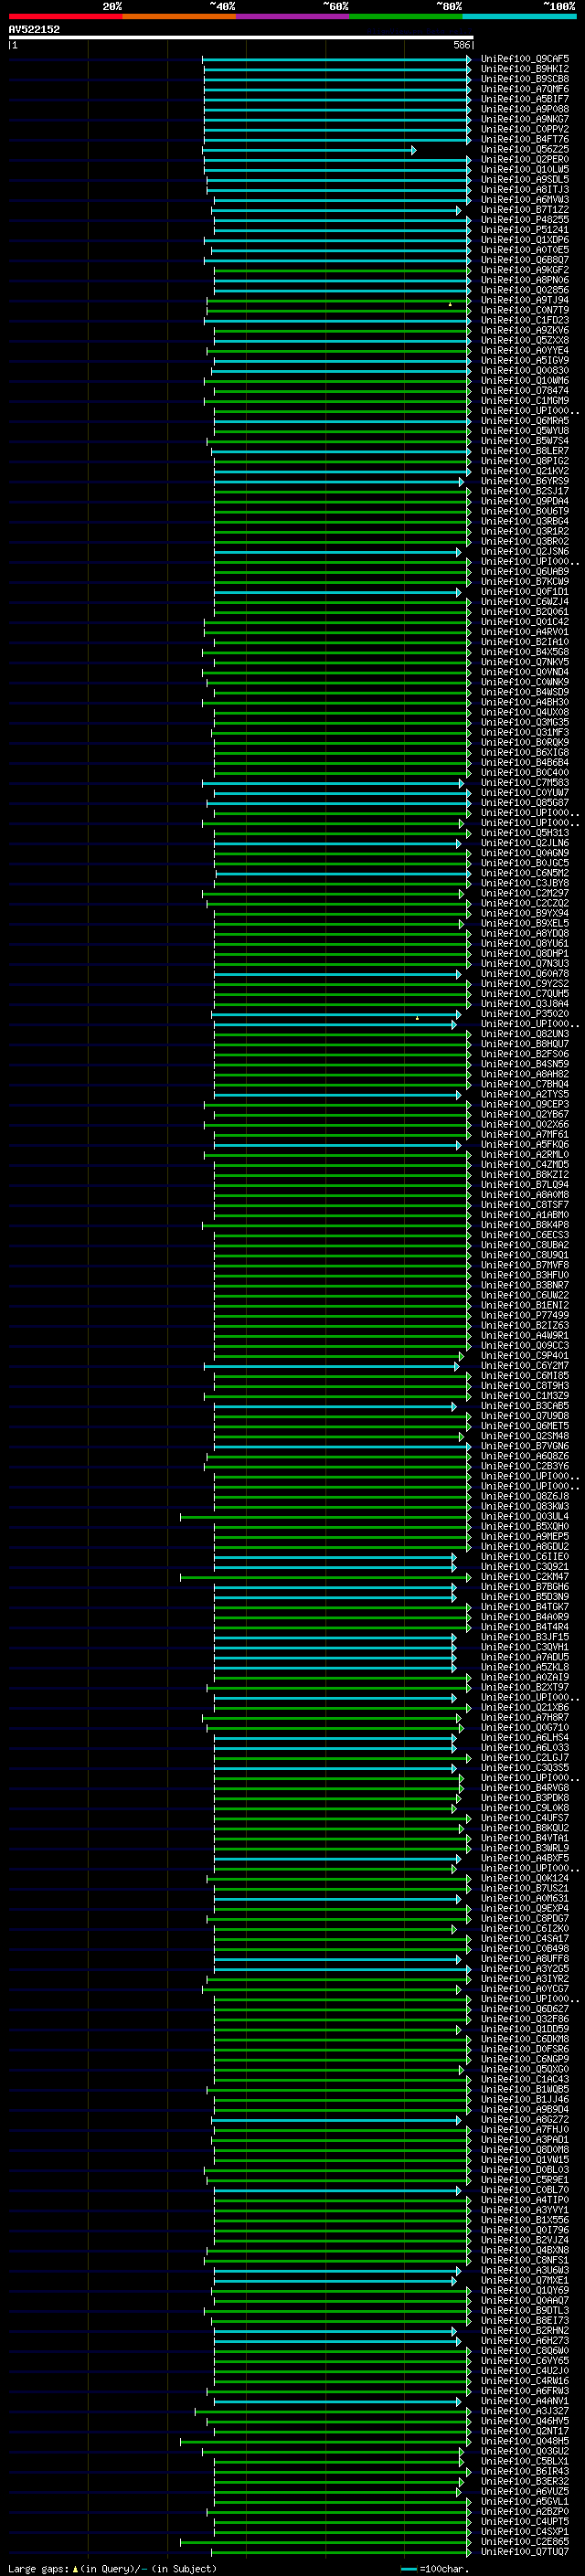This screenshot has height=2576, width=585.
Task: Select hit label UniRef100_C1FD23
Action: (525, 321)
